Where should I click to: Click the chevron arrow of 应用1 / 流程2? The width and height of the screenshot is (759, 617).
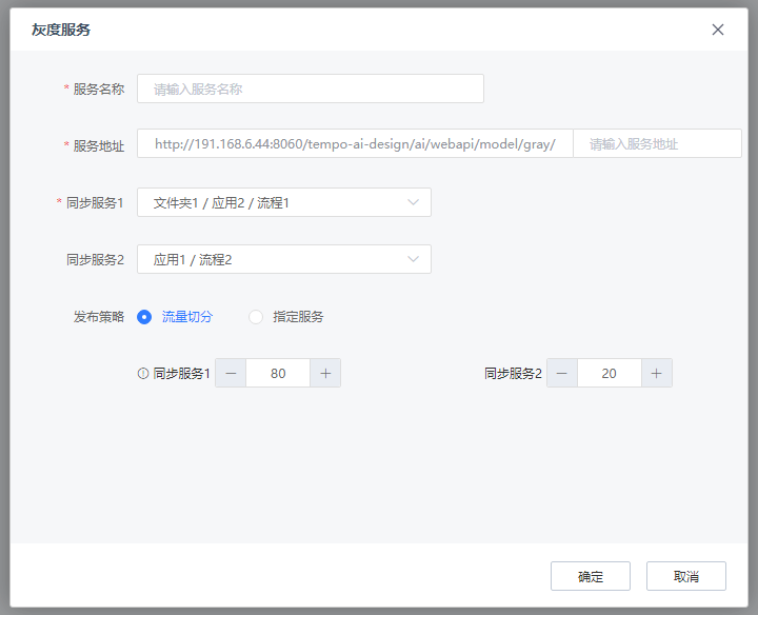click(414, 260)
